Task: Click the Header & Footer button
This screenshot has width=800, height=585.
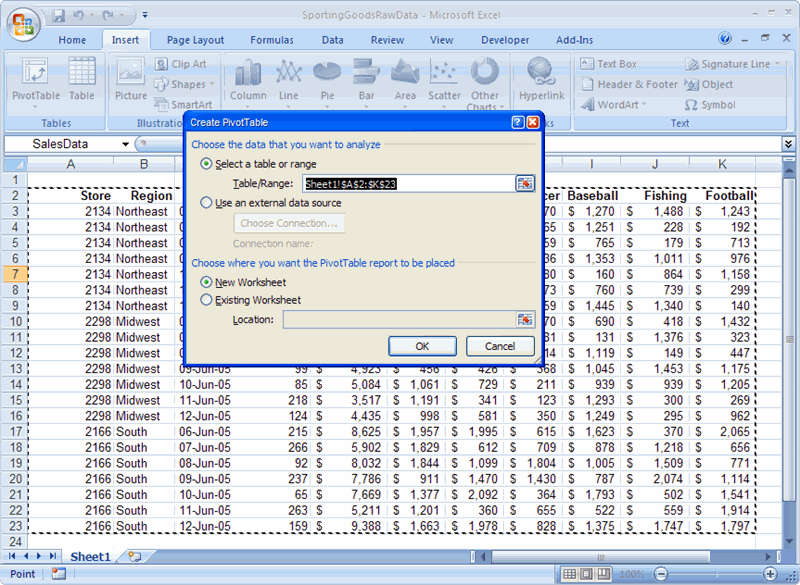Action: pos(629,84)
